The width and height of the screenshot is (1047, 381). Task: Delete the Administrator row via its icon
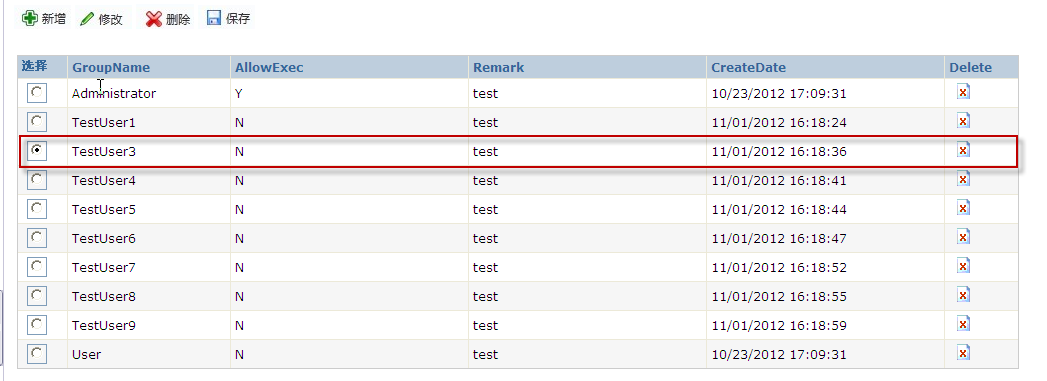click(963, 91)
